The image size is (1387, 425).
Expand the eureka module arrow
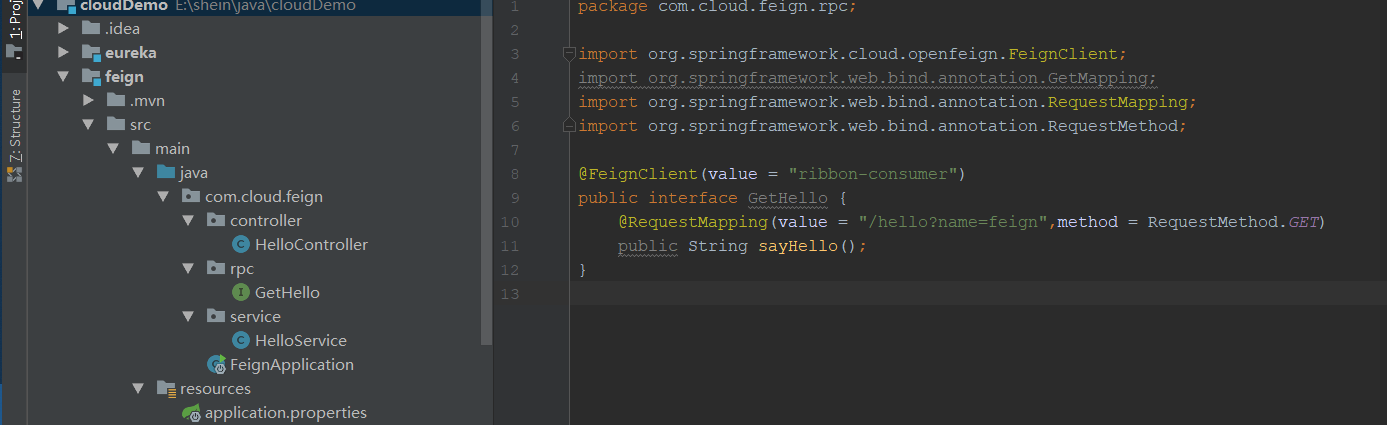point(64,52)
